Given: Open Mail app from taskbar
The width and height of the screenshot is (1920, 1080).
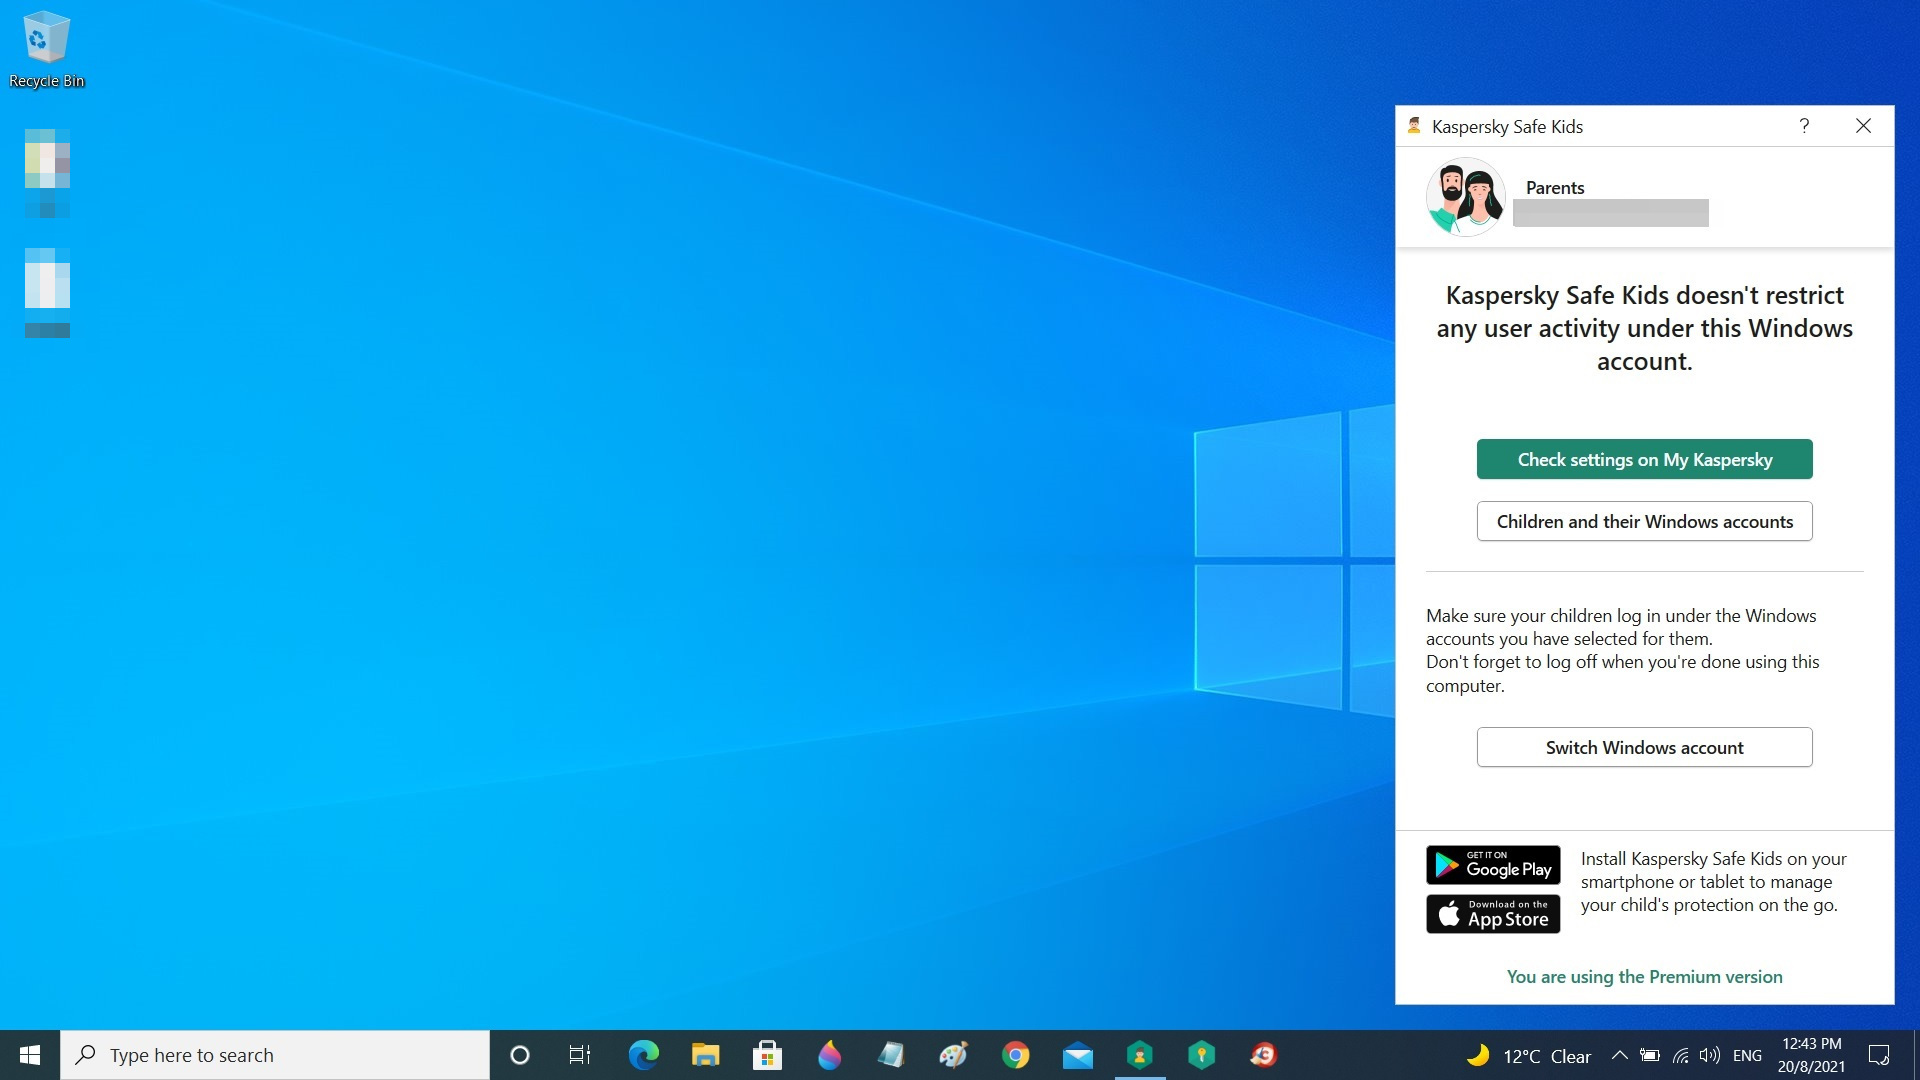Looking at the screenshot, I should tap(1077, 1055).
